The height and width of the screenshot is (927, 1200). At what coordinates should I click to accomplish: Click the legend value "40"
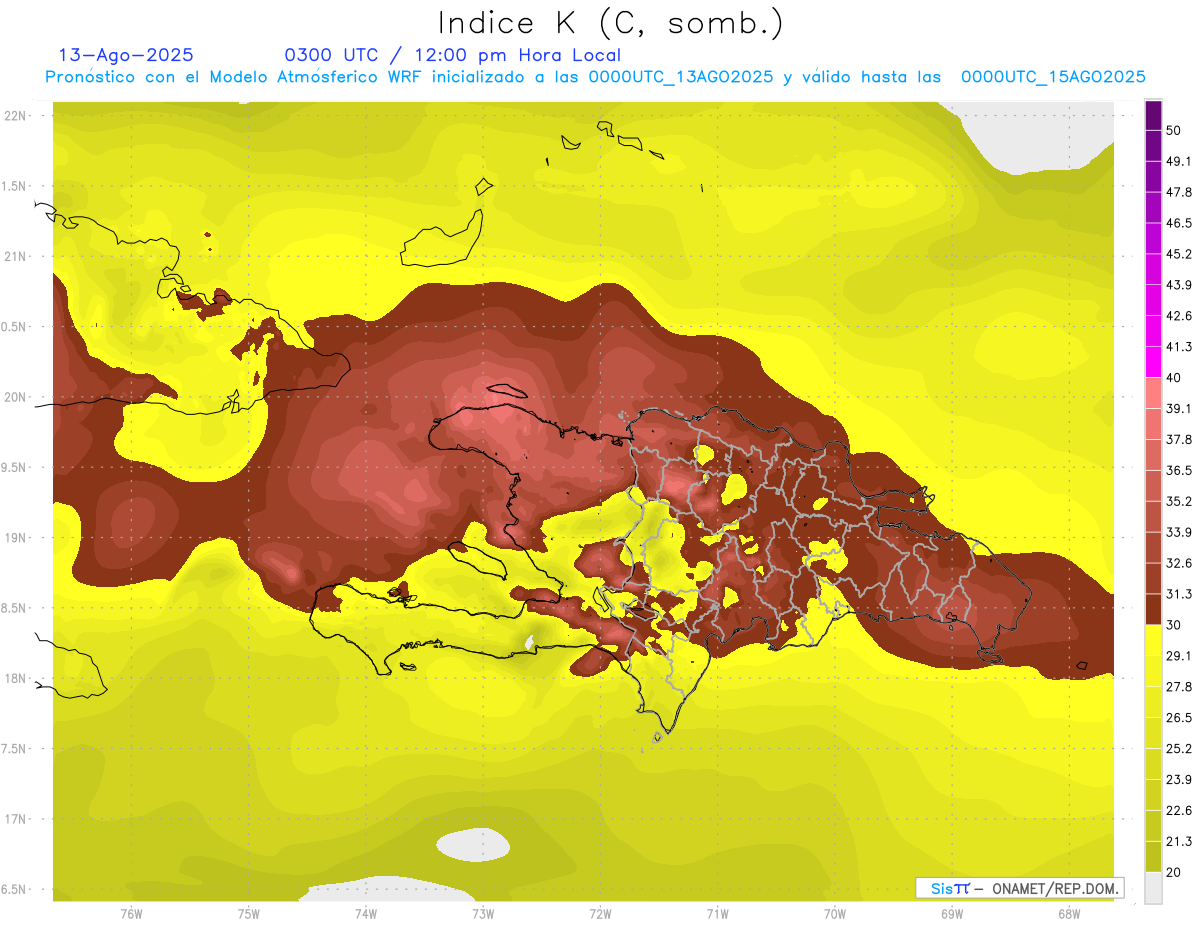point(1174,378)
